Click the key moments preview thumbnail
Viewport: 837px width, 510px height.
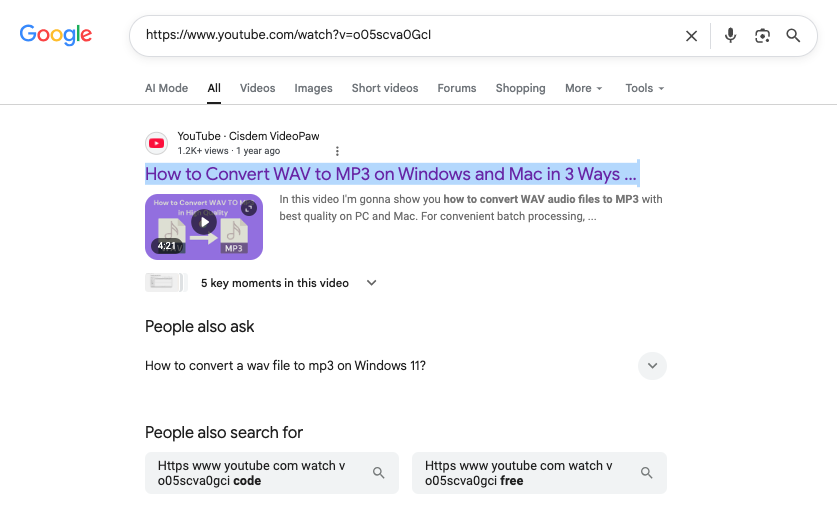coord(165,283)
